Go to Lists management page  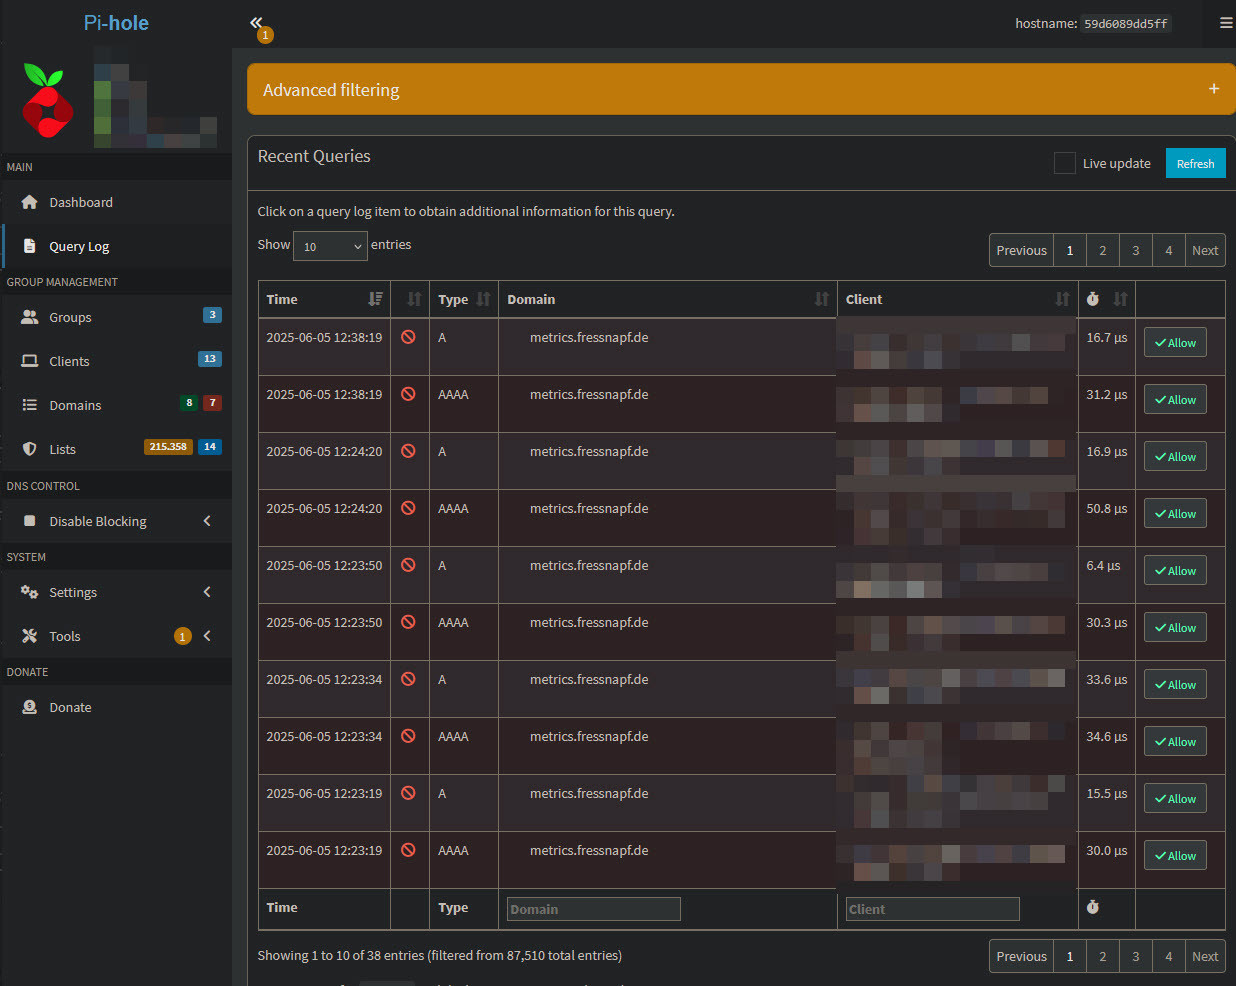pos(62,449)
